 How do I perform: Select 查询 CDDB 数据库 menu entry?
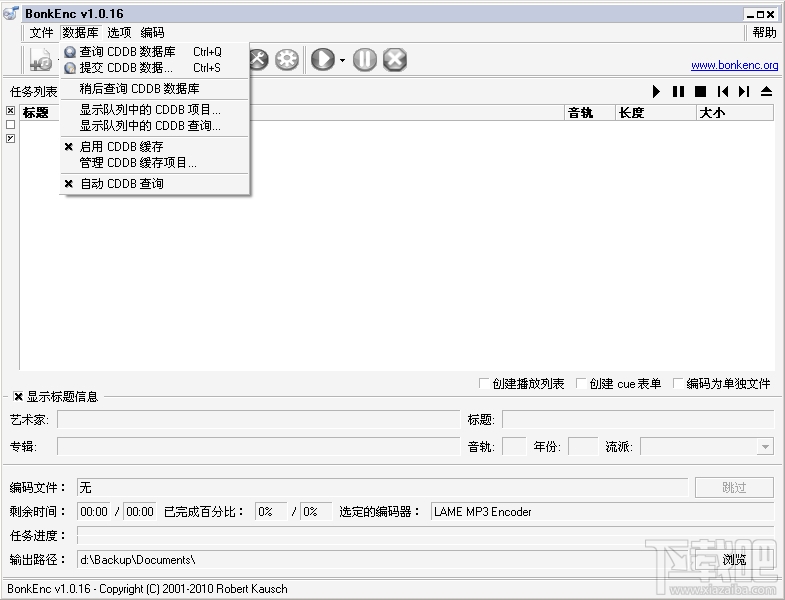[x=155, y=52]
